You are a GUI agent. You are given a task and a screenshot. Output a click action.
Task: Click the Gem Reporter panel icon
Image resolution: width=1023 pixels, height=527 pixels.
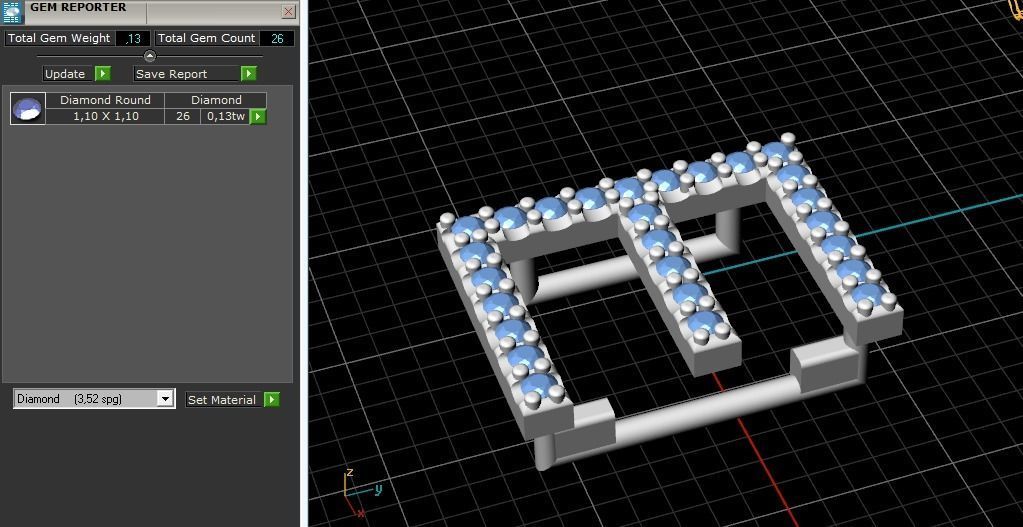tap(12, 12)
